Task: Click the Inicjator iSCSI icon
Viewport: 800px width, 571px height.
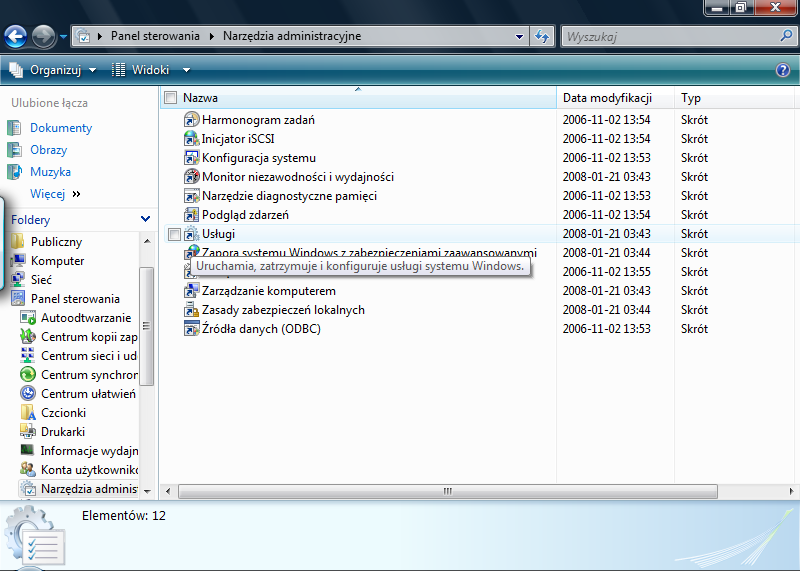Action: [193, 139]
